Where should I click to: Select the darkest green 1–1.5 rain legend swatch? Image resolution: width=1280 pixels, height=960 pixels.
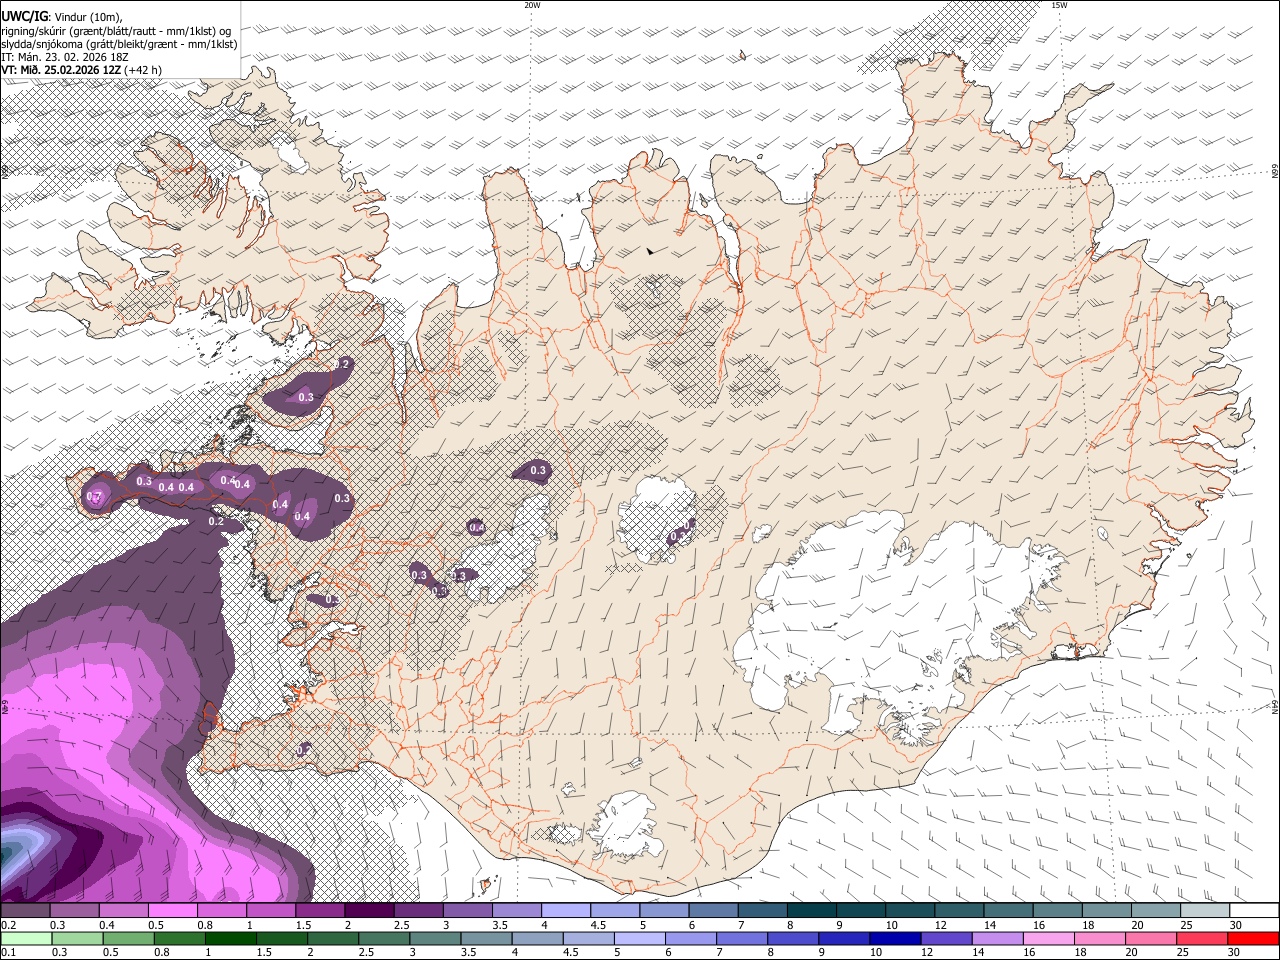230,938
